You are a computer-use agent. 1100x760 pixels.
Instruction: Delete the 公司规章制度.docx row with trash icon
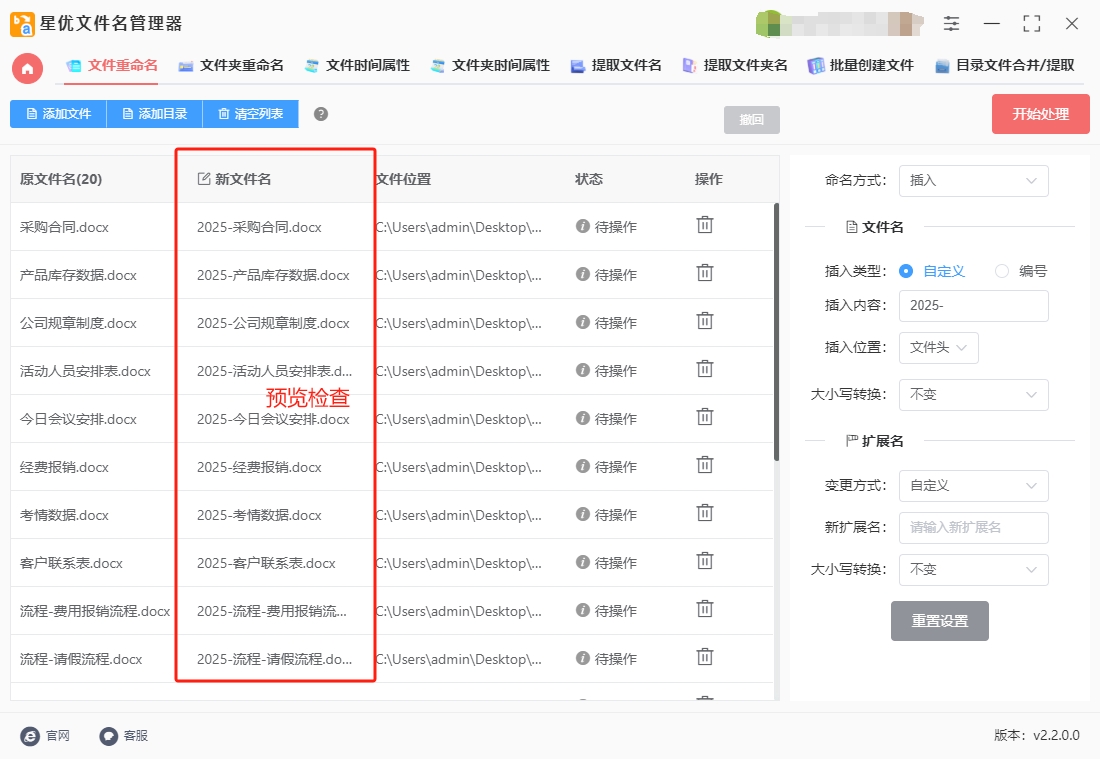point(704,321)
